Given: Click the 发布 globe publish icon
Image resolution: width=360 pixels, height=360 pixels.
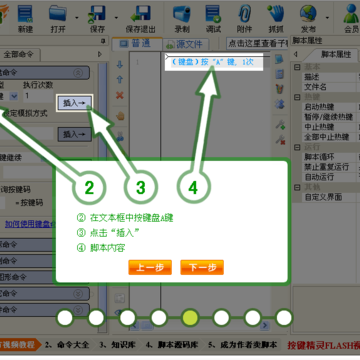Looking at the screenshot, I should click(x=308, y=14).
